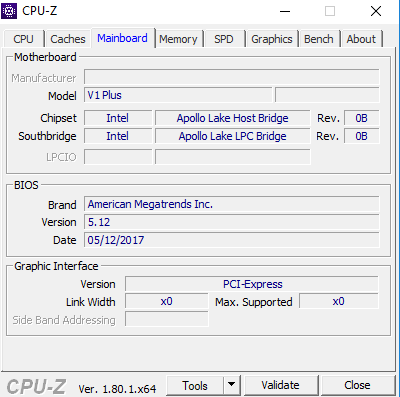Click the BIOS Date field 05/12/2017
400x397 pixels.
[x=232, y=240]
